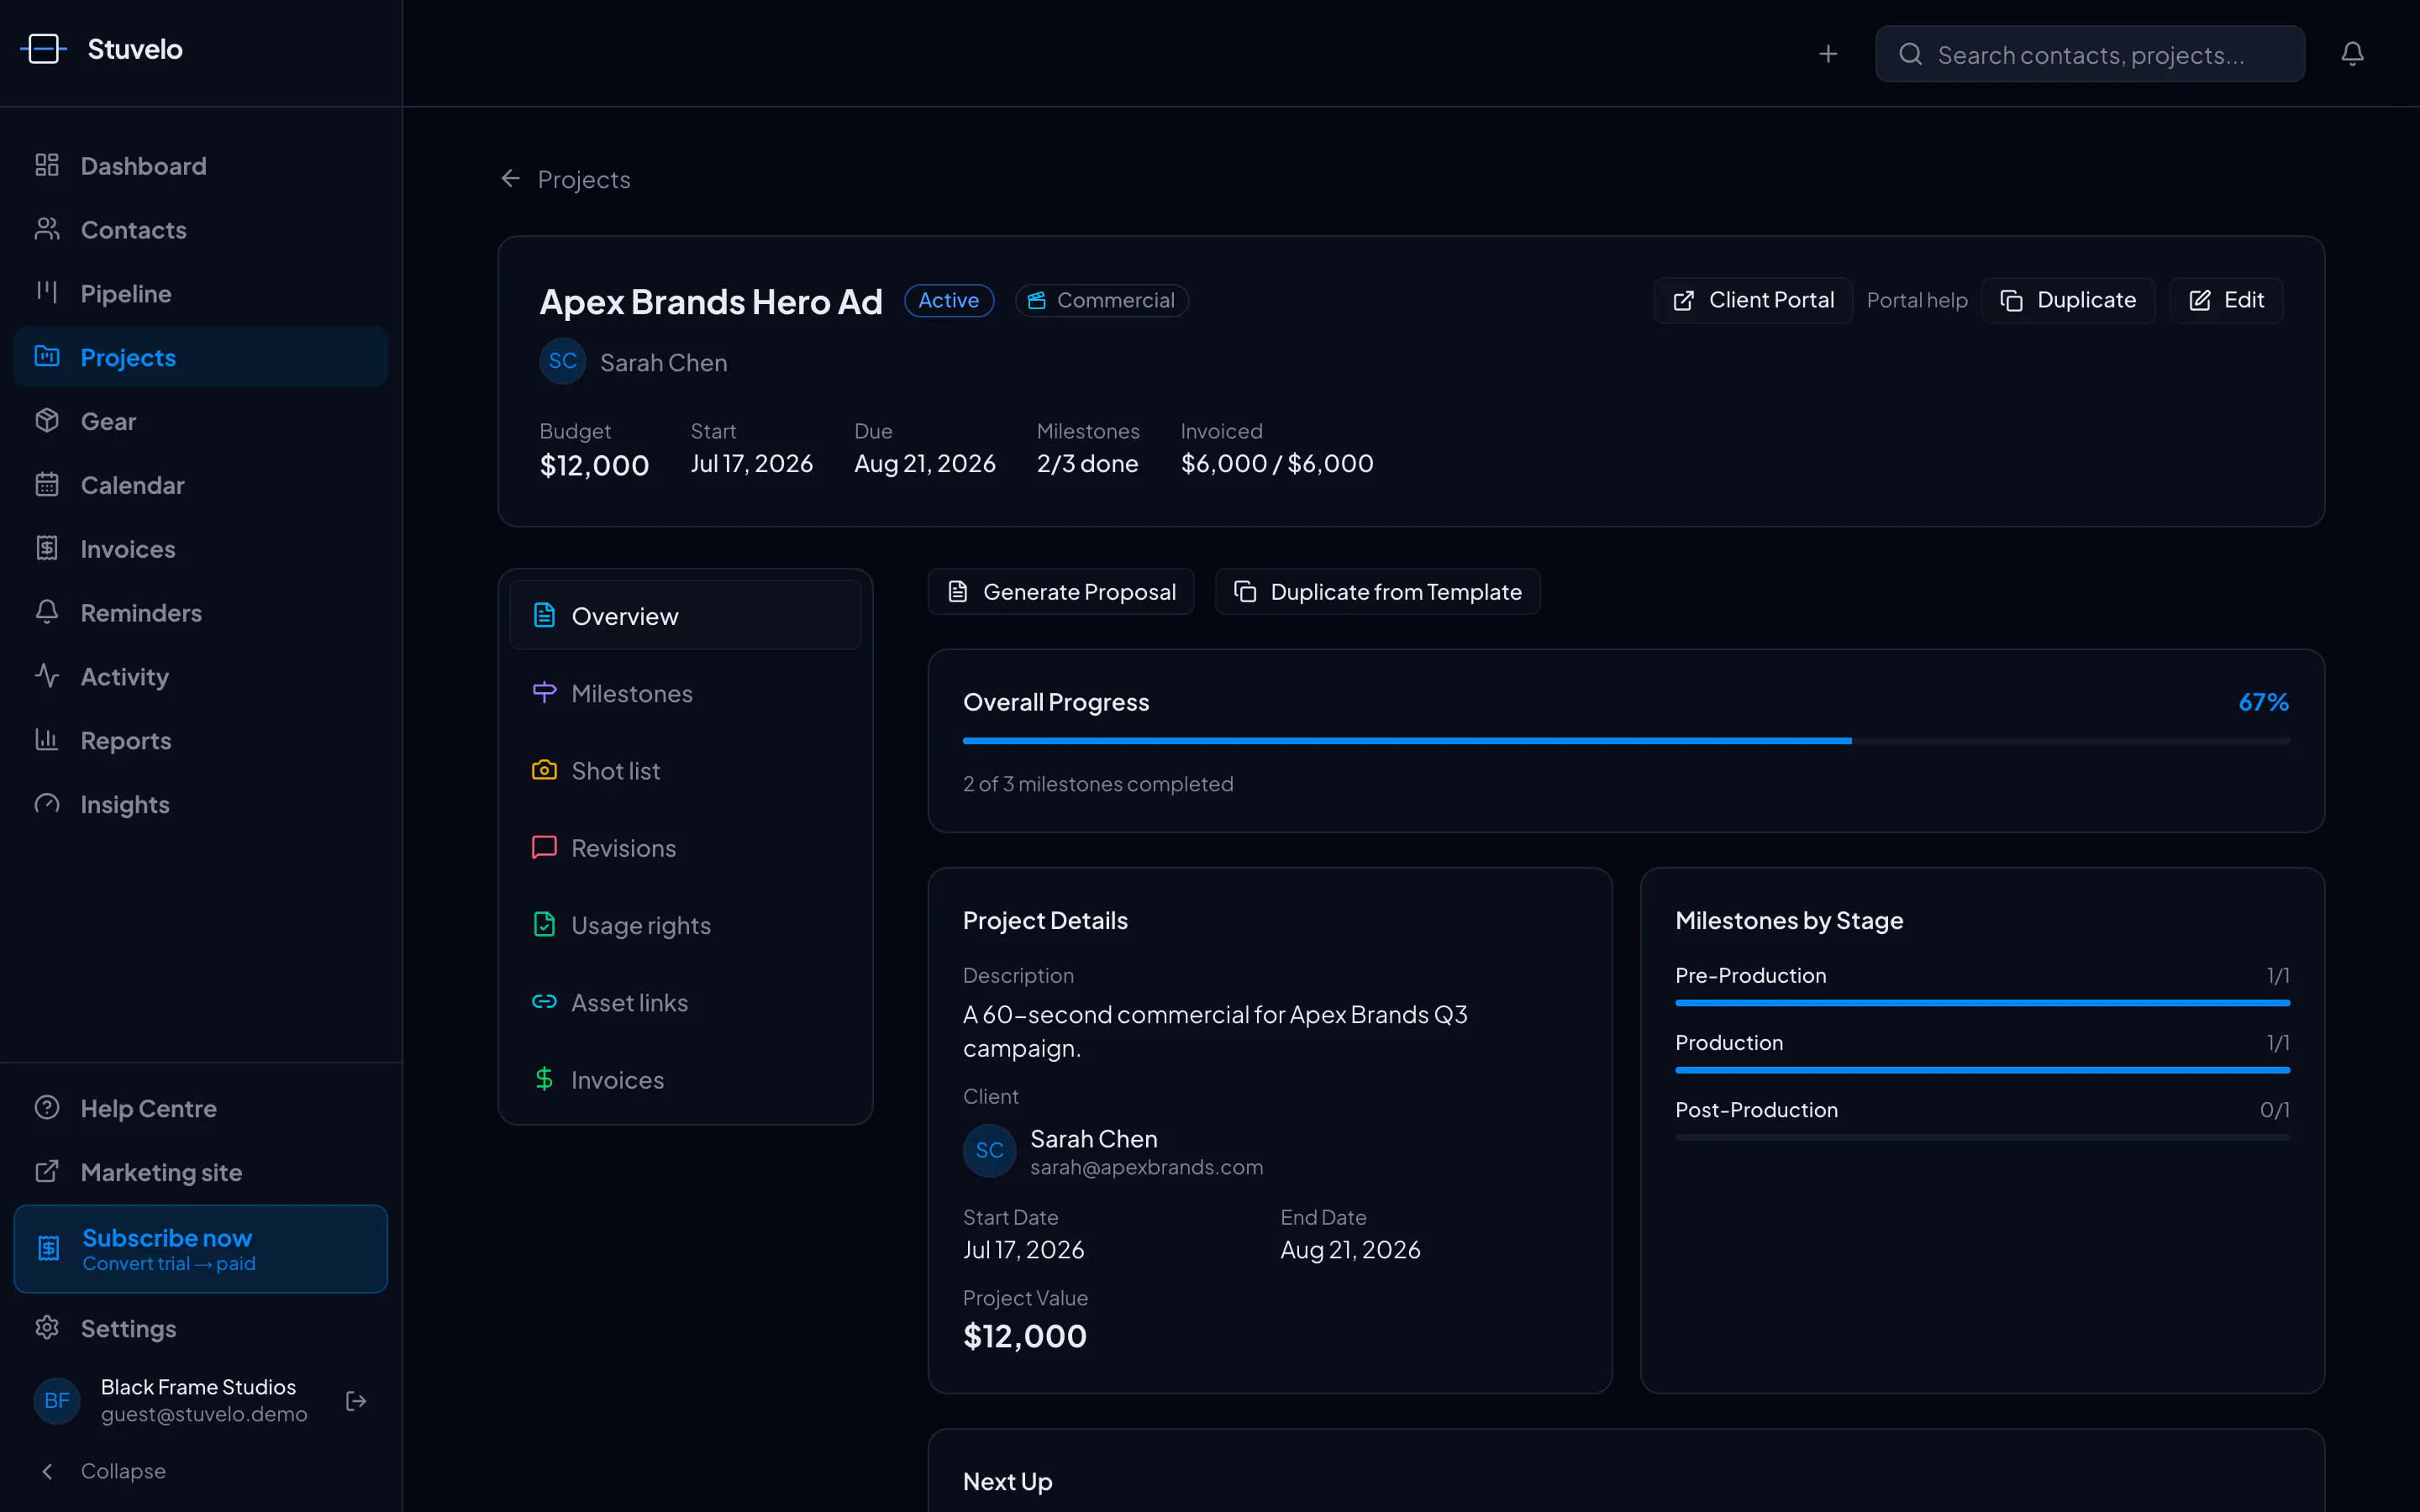Screen dimensions: 2420x1512
Task: Open the Calendar sidebar icon
Action: point(47,485)
